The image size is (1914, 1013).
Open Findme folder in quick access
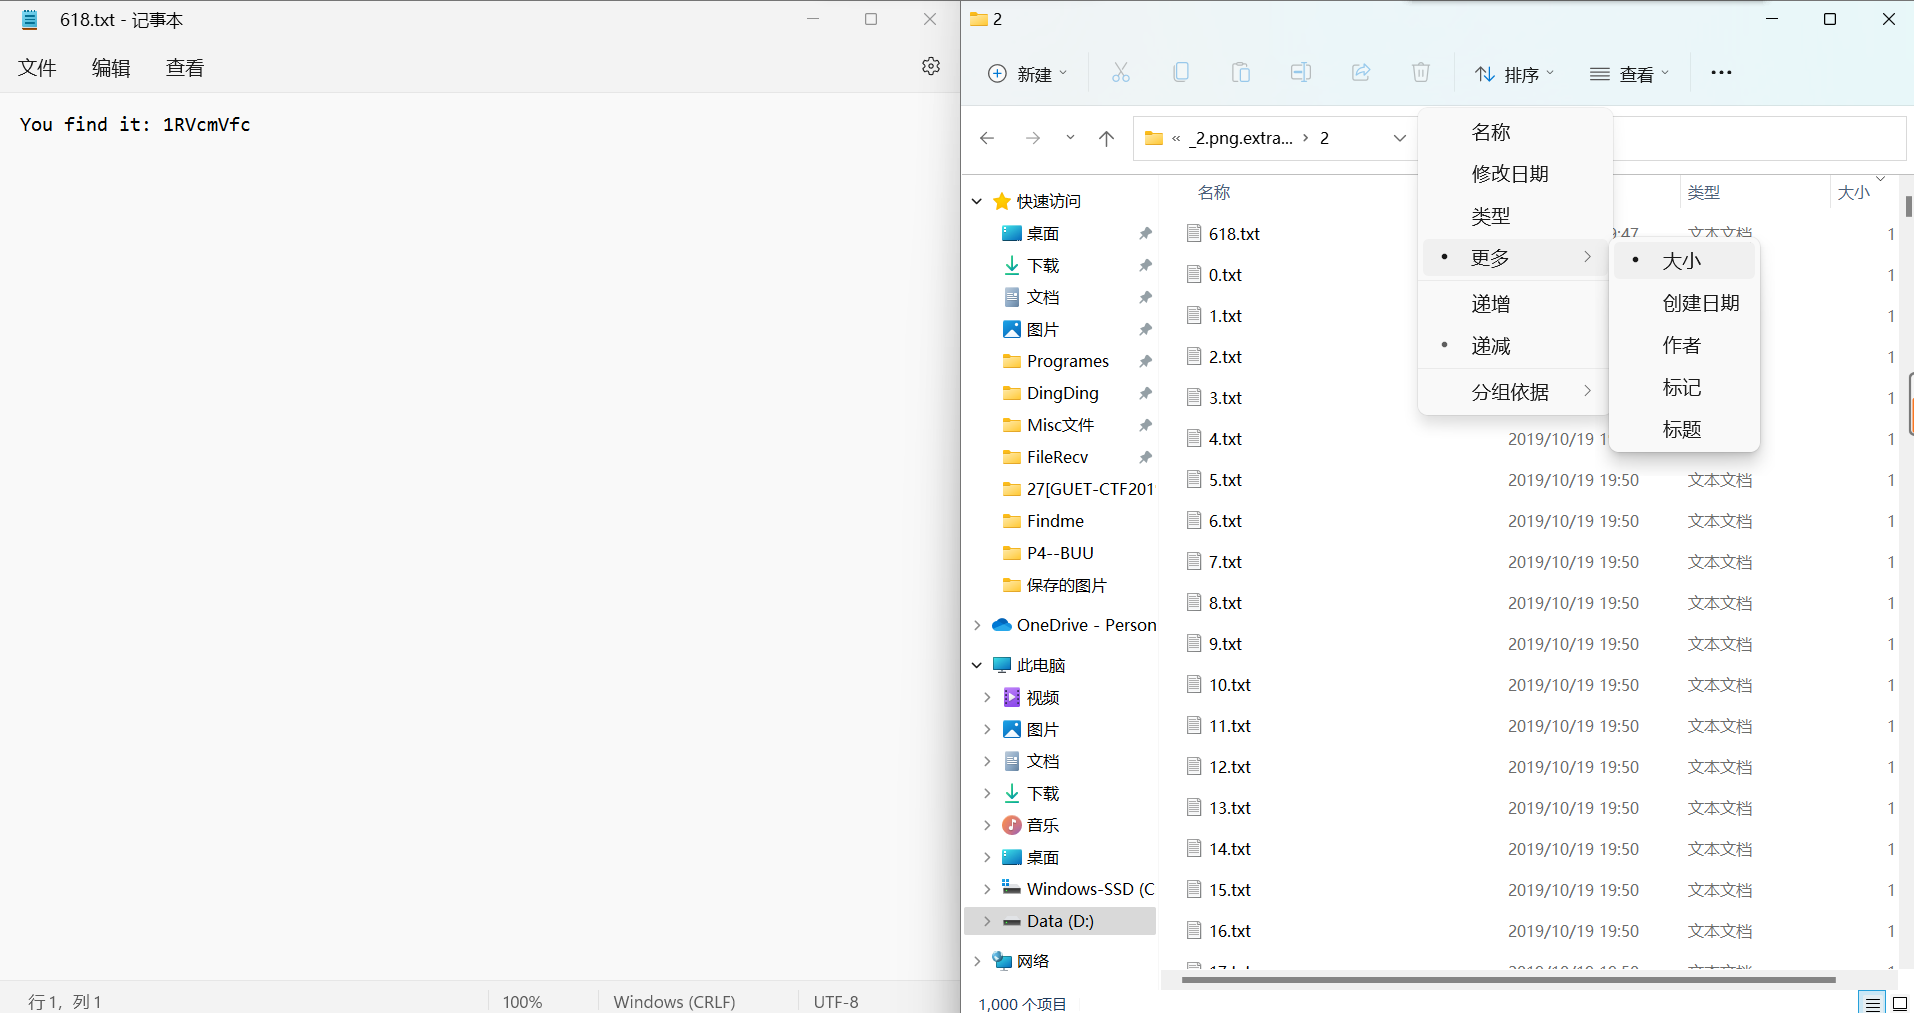coord(1055,521)
